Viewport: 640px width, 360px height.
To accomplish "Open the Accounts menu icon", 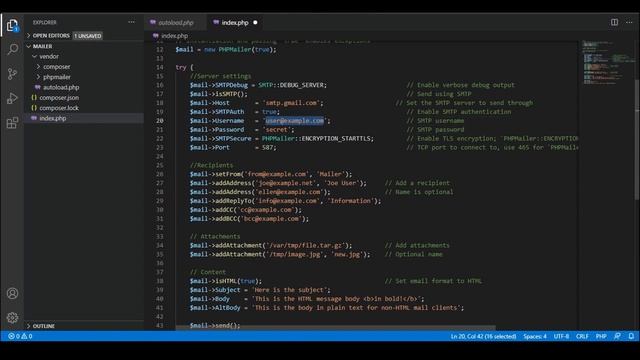I will click(x=12, y=293).
